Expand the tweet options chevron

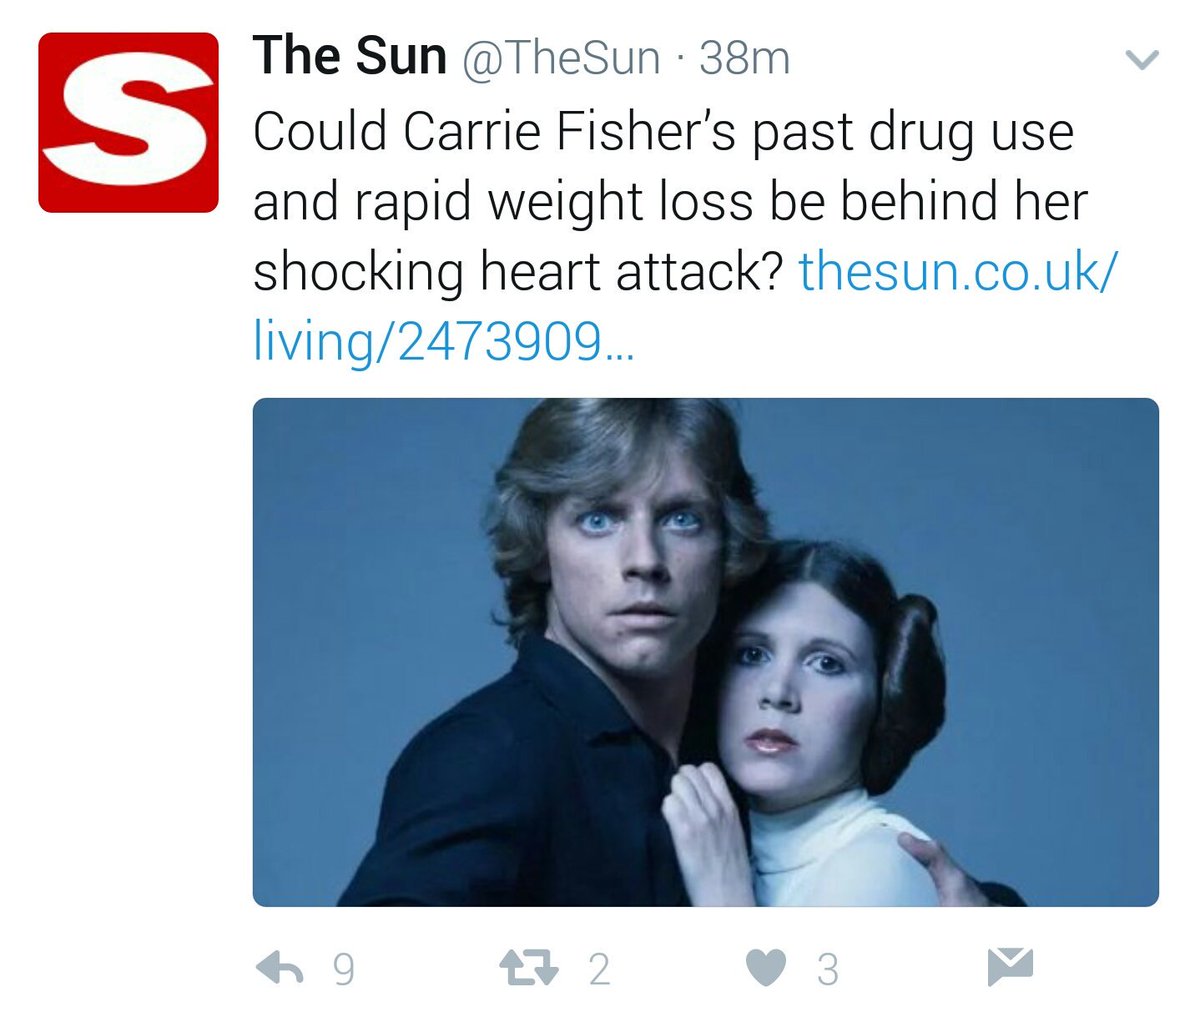point(1141,61)
